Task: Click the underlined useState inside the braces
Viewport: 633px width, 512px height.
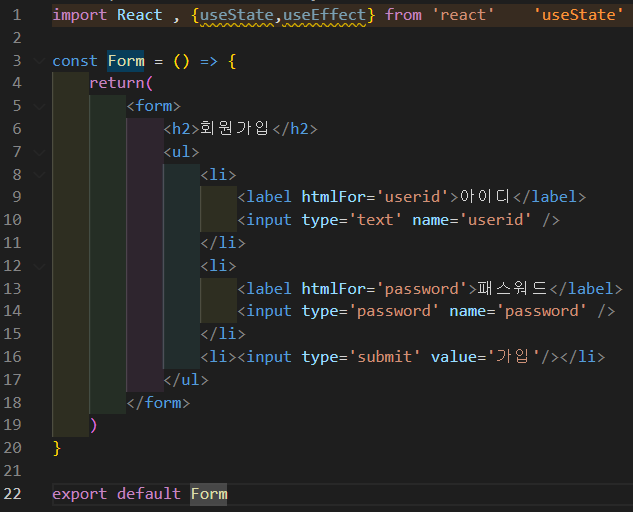Action: click(237, 15)
